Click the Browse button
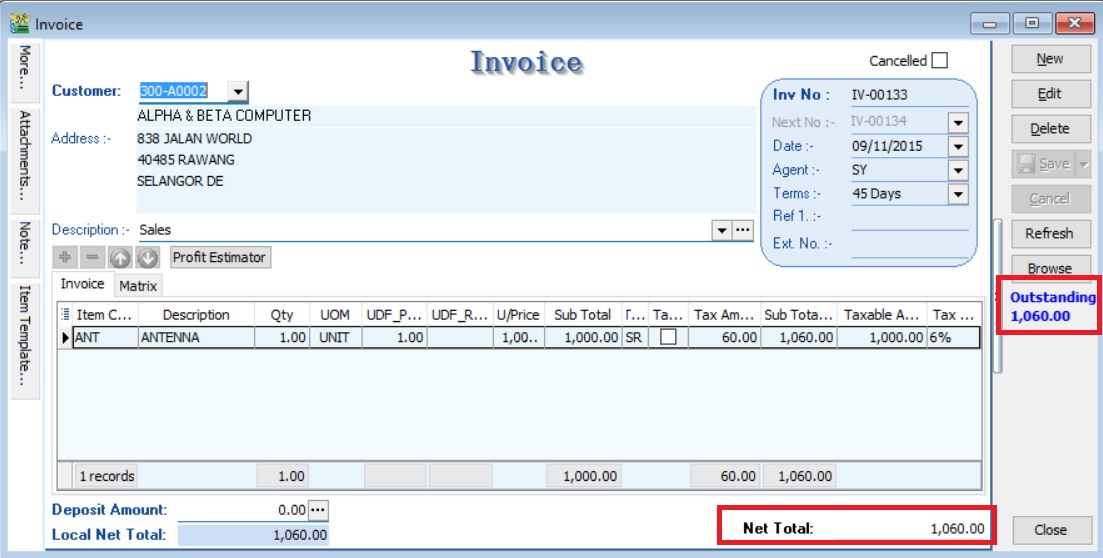The height and width of the screenshot is (558, 1103). click(1049, 268)
